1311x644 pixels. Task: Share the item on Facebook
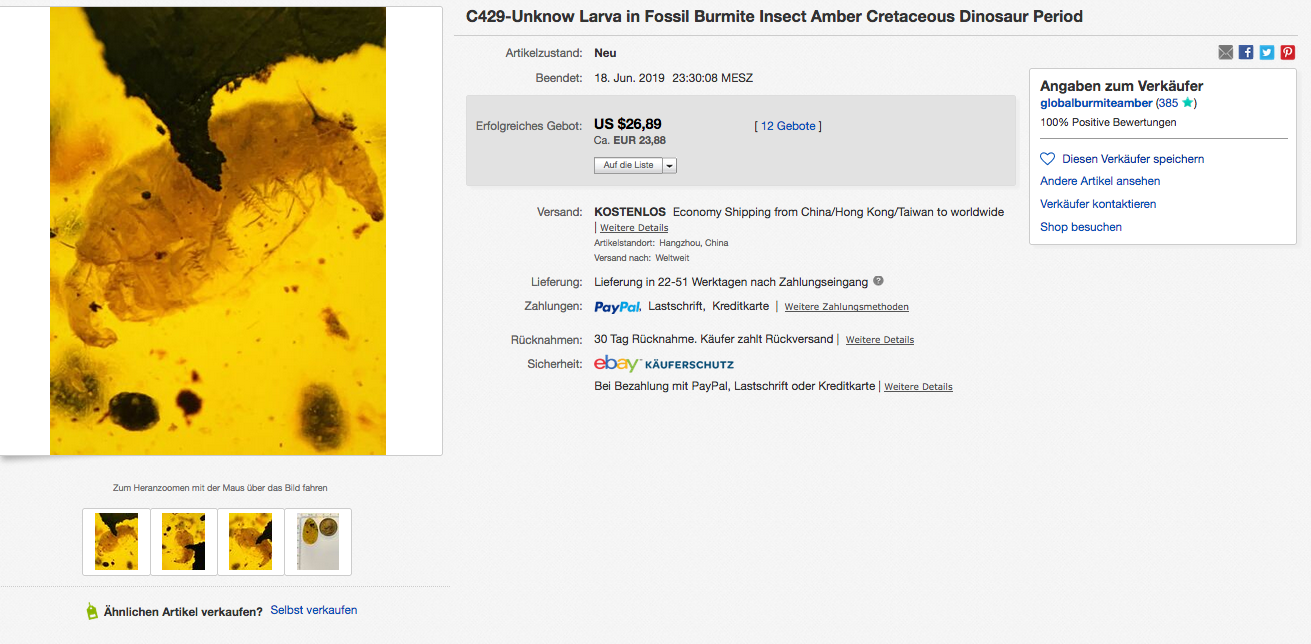1246,52
